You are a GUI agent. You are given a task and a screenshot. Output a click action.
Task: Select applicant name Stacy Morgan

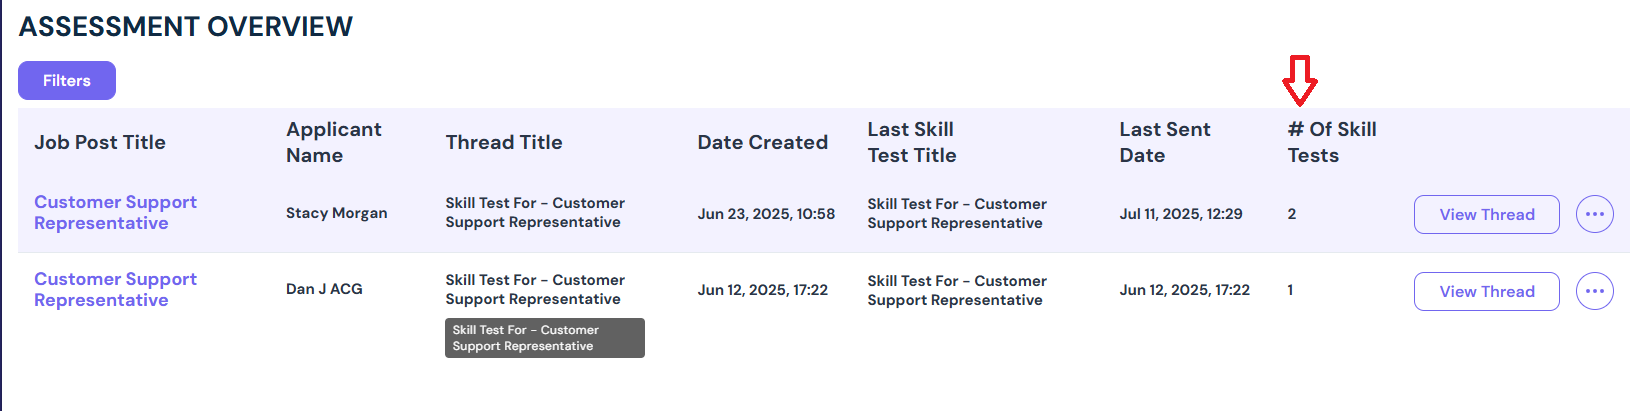tap(337, 213)
